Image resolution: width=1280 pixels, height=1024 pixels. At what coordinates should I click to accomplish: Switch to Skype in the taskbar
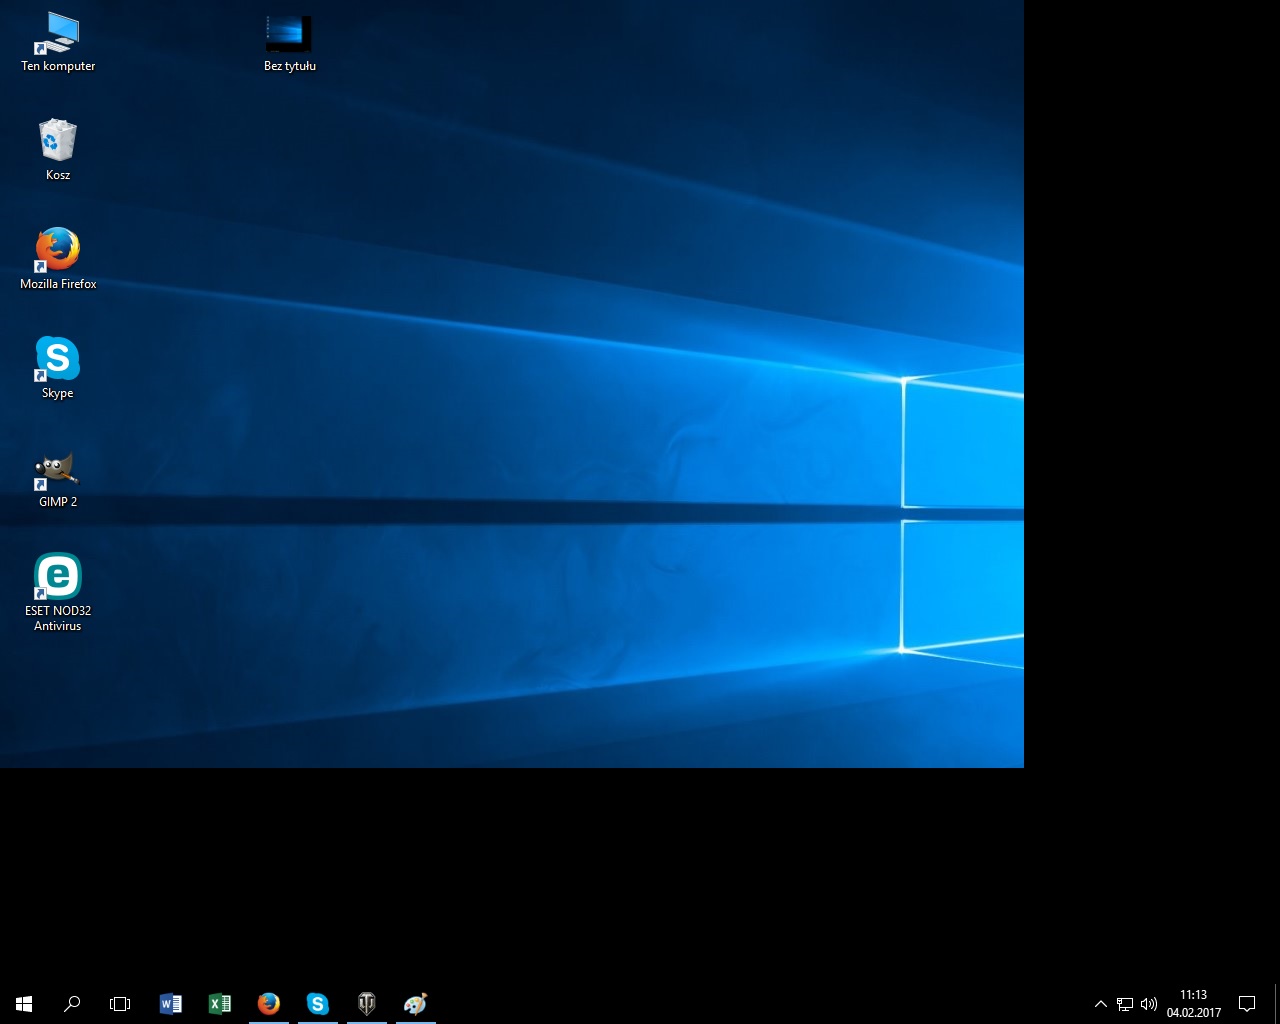pyautogui.click(x=317, y=1003)
